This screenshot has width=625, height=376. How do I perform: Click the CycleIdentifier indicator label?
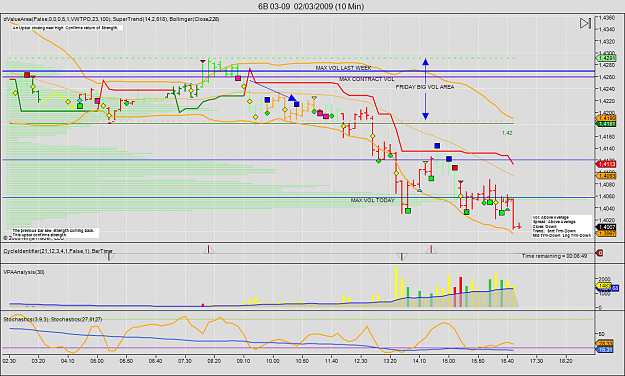click(58, 251)
